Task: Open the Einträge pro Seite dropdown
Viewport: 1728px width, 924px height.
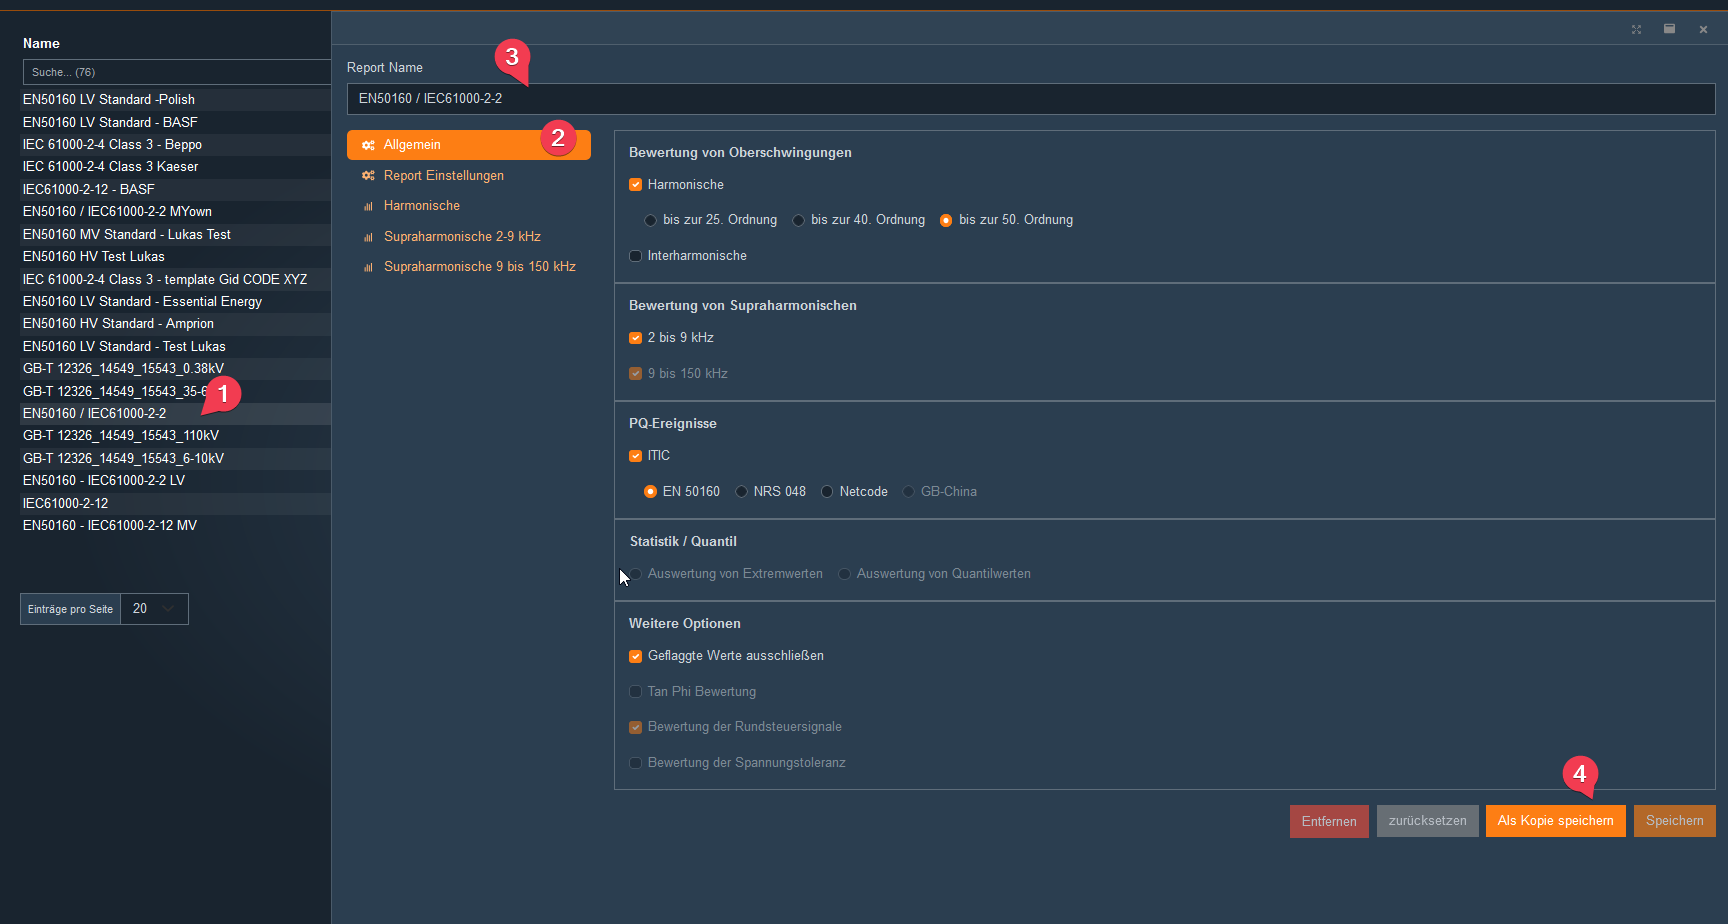Action: coord(154,609)
